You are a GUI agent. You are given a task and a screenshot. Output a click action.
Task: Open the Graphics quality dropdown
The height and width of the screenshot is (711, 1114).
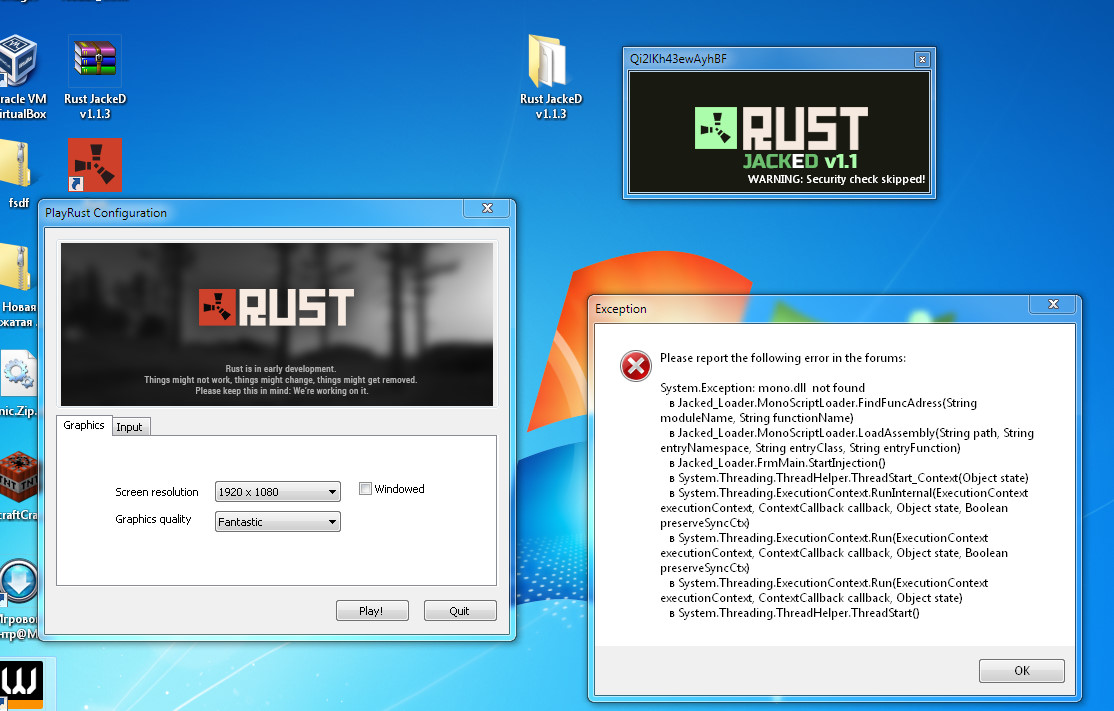point(278,521)
